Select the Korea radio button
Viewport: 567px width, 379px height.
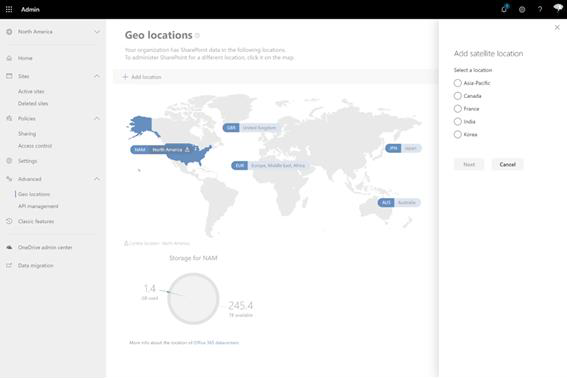(457, 134)
